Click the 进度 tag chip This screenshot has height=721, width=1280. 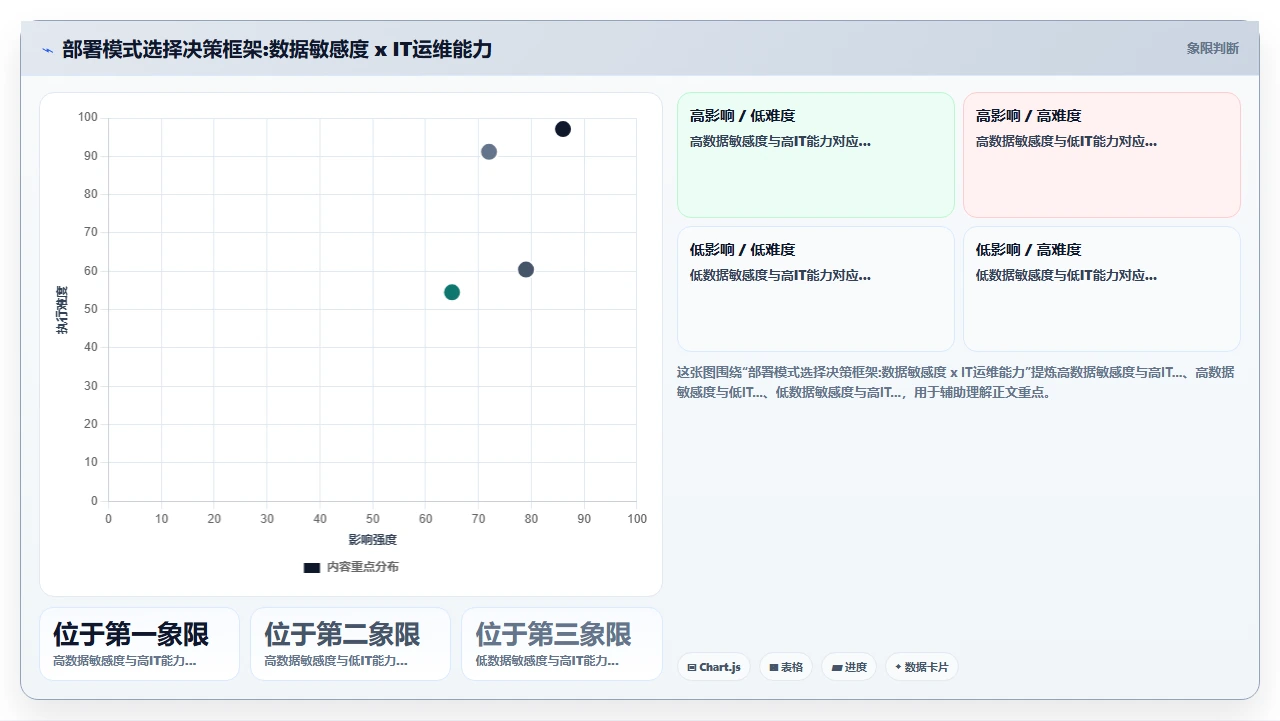pyautogui.click(x=849, y=667)
